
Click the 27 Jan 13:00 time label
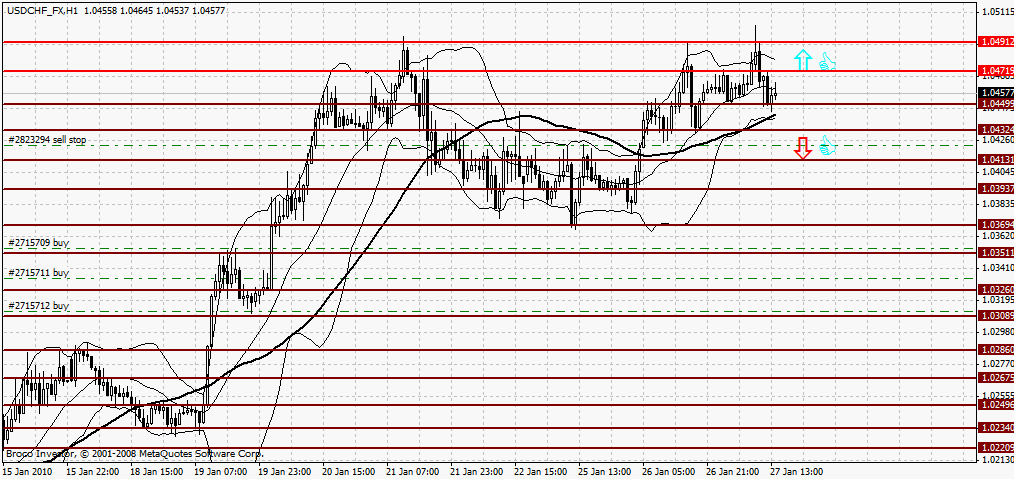click(795, 473)
